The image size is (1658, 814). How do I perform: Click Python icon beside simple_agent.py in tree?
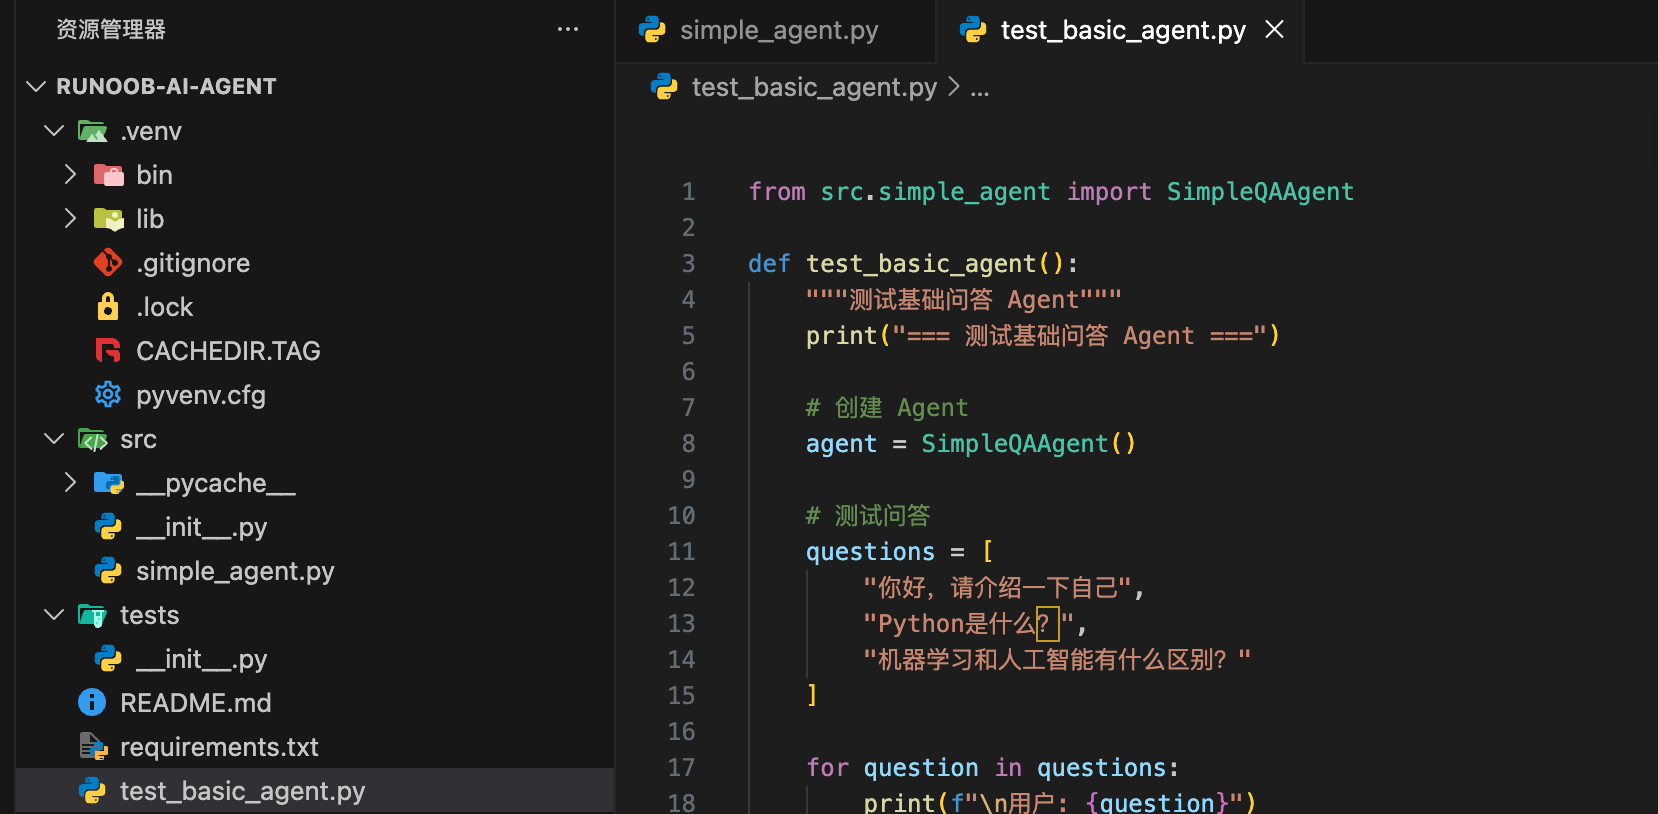click(108, 571)
